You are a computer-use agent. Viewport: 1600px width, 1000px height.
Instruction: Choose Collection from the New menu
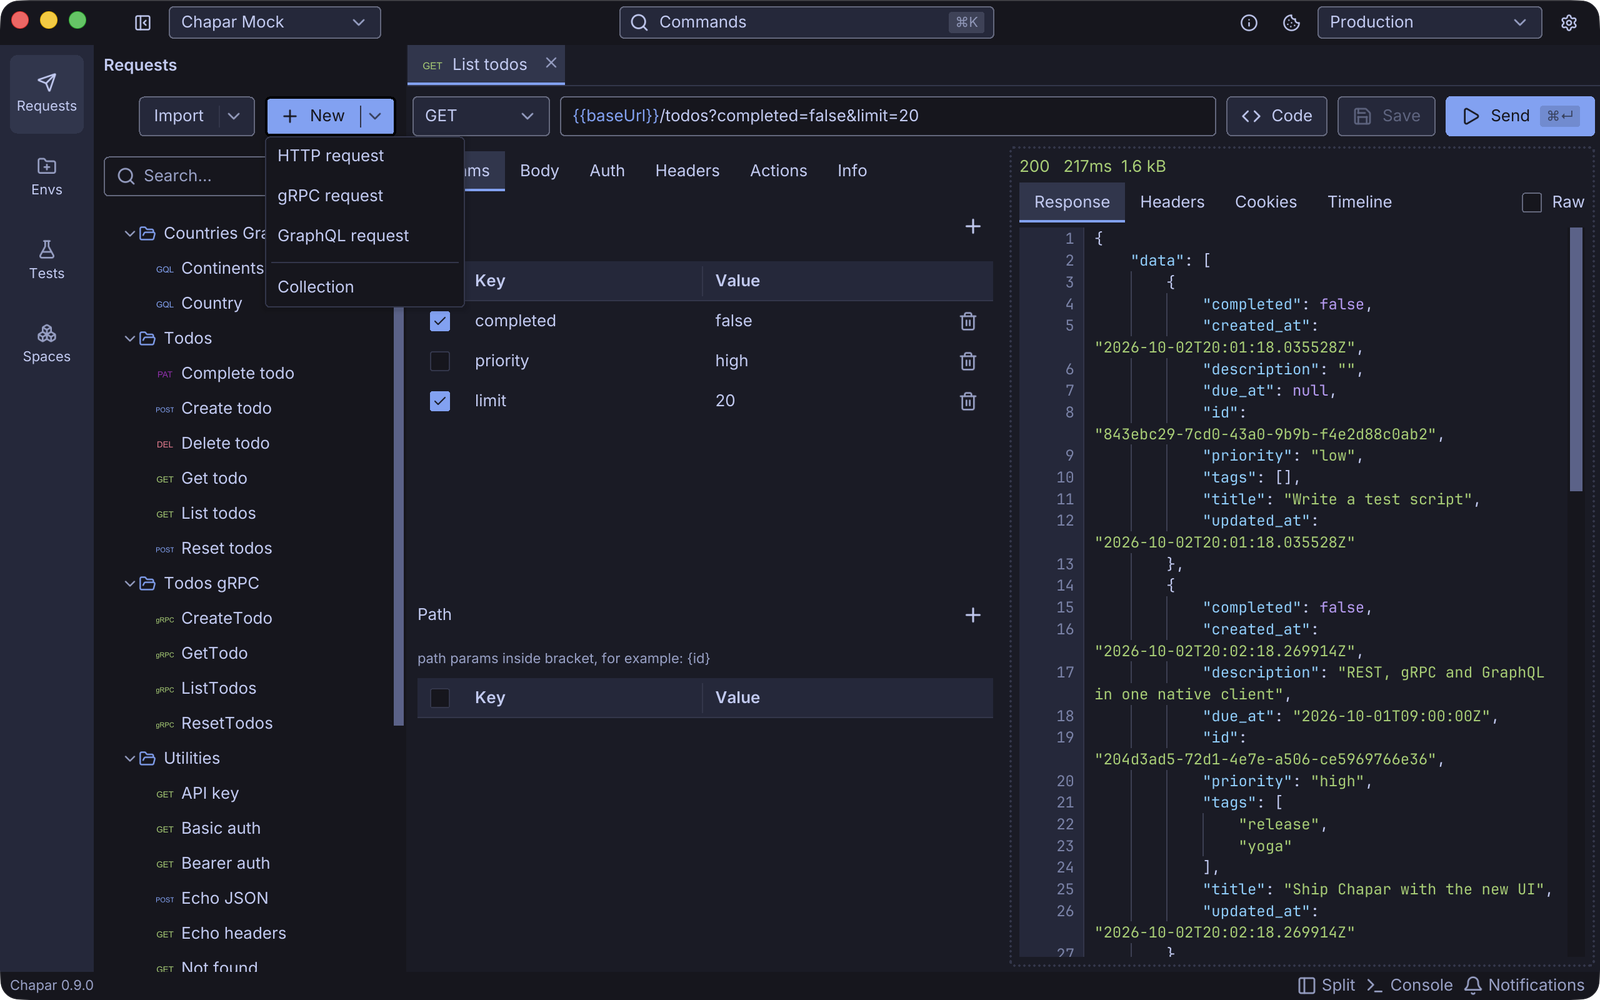click(364, 287)
